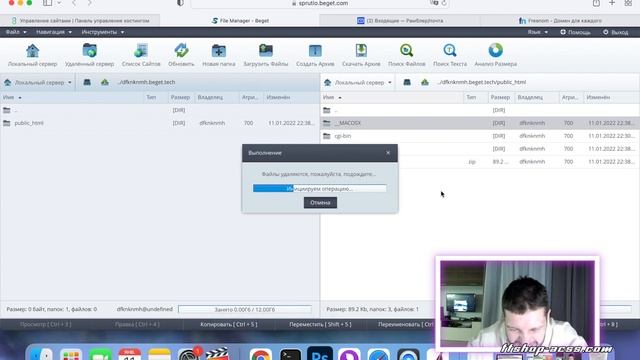Image resolution: width=640 pixels, height=360 pixels.
Task: Refresh with the Обновить icon
Action: (181, 55)
